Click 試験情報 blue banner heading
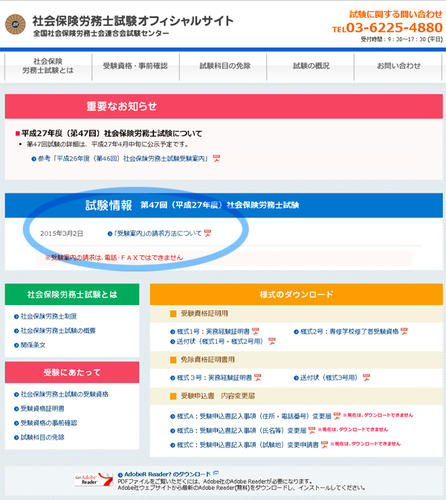Screen dimensions: 446x500 [109, 205]
